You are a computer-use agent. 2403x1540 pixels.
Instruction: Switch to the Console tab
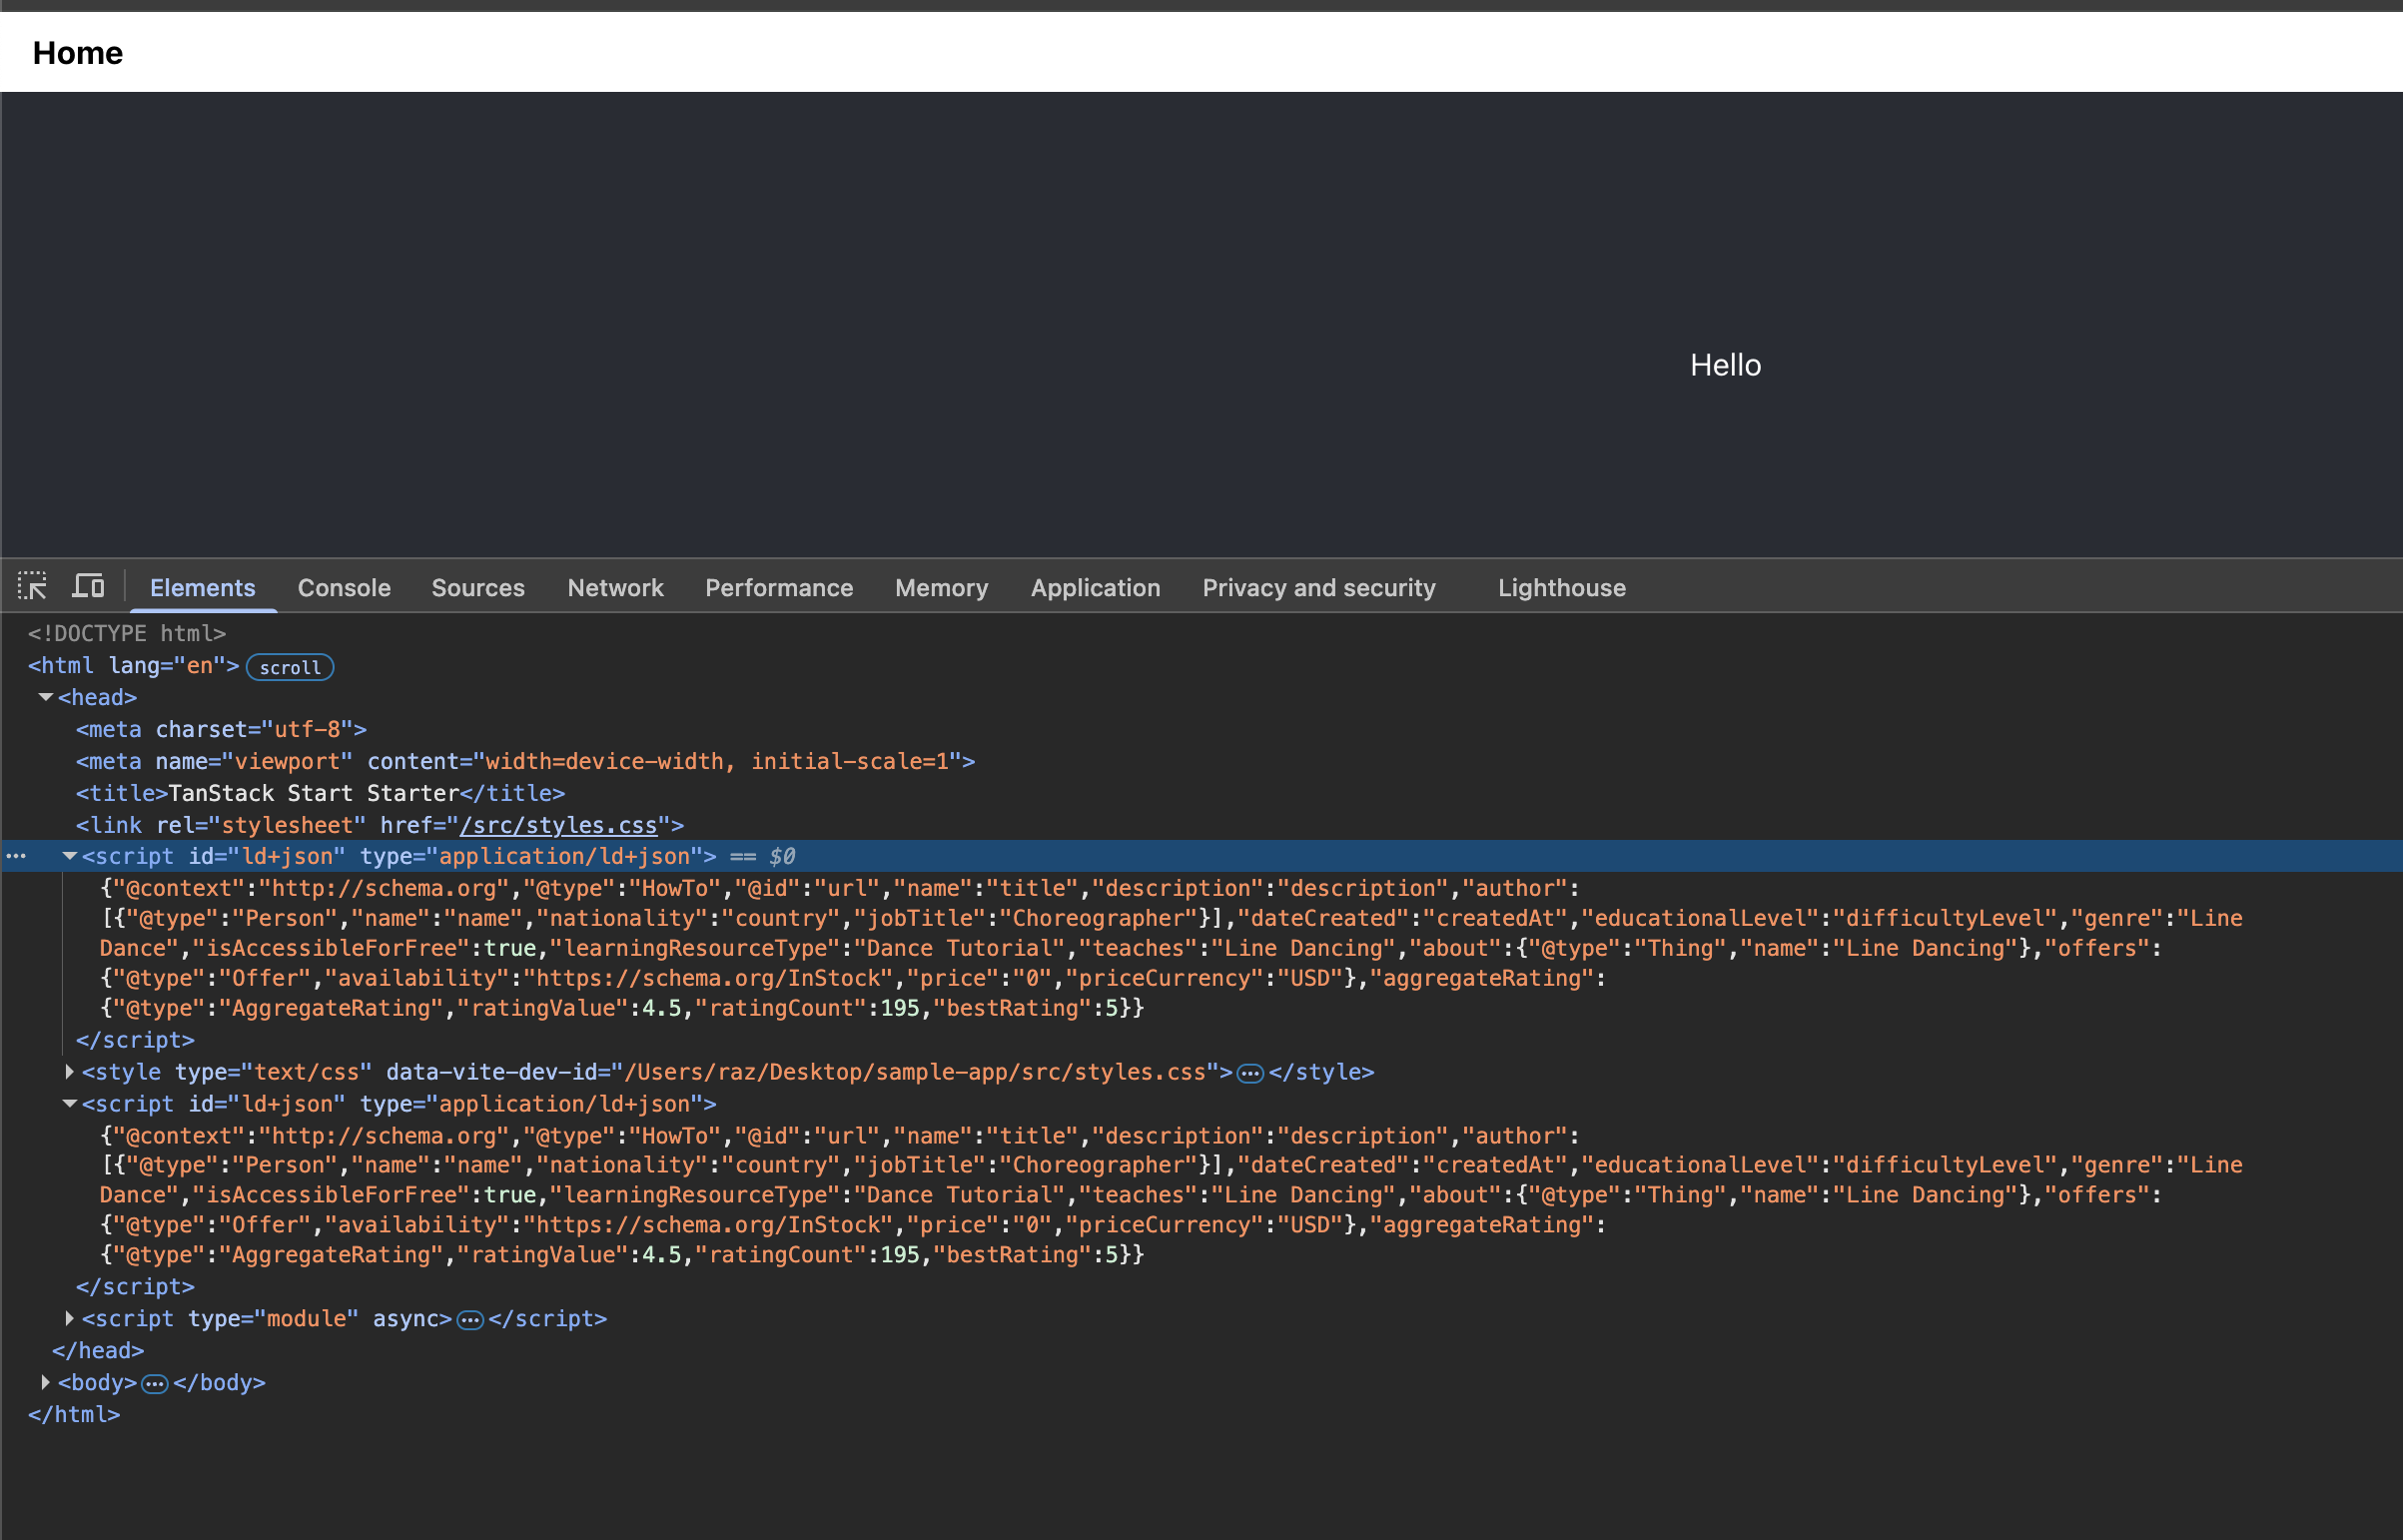point(344,588)
